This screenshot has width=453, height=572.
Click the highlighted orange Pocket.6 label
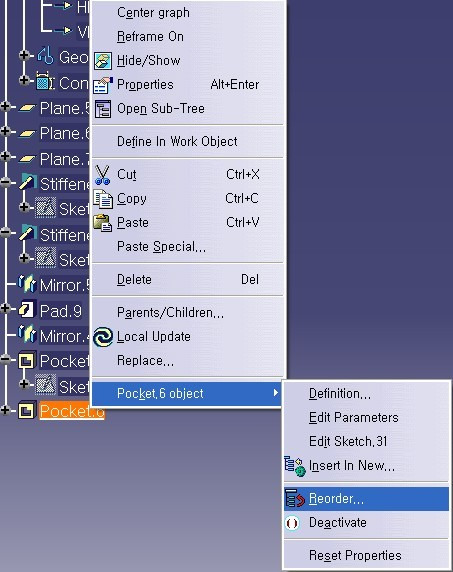(72, 411)
